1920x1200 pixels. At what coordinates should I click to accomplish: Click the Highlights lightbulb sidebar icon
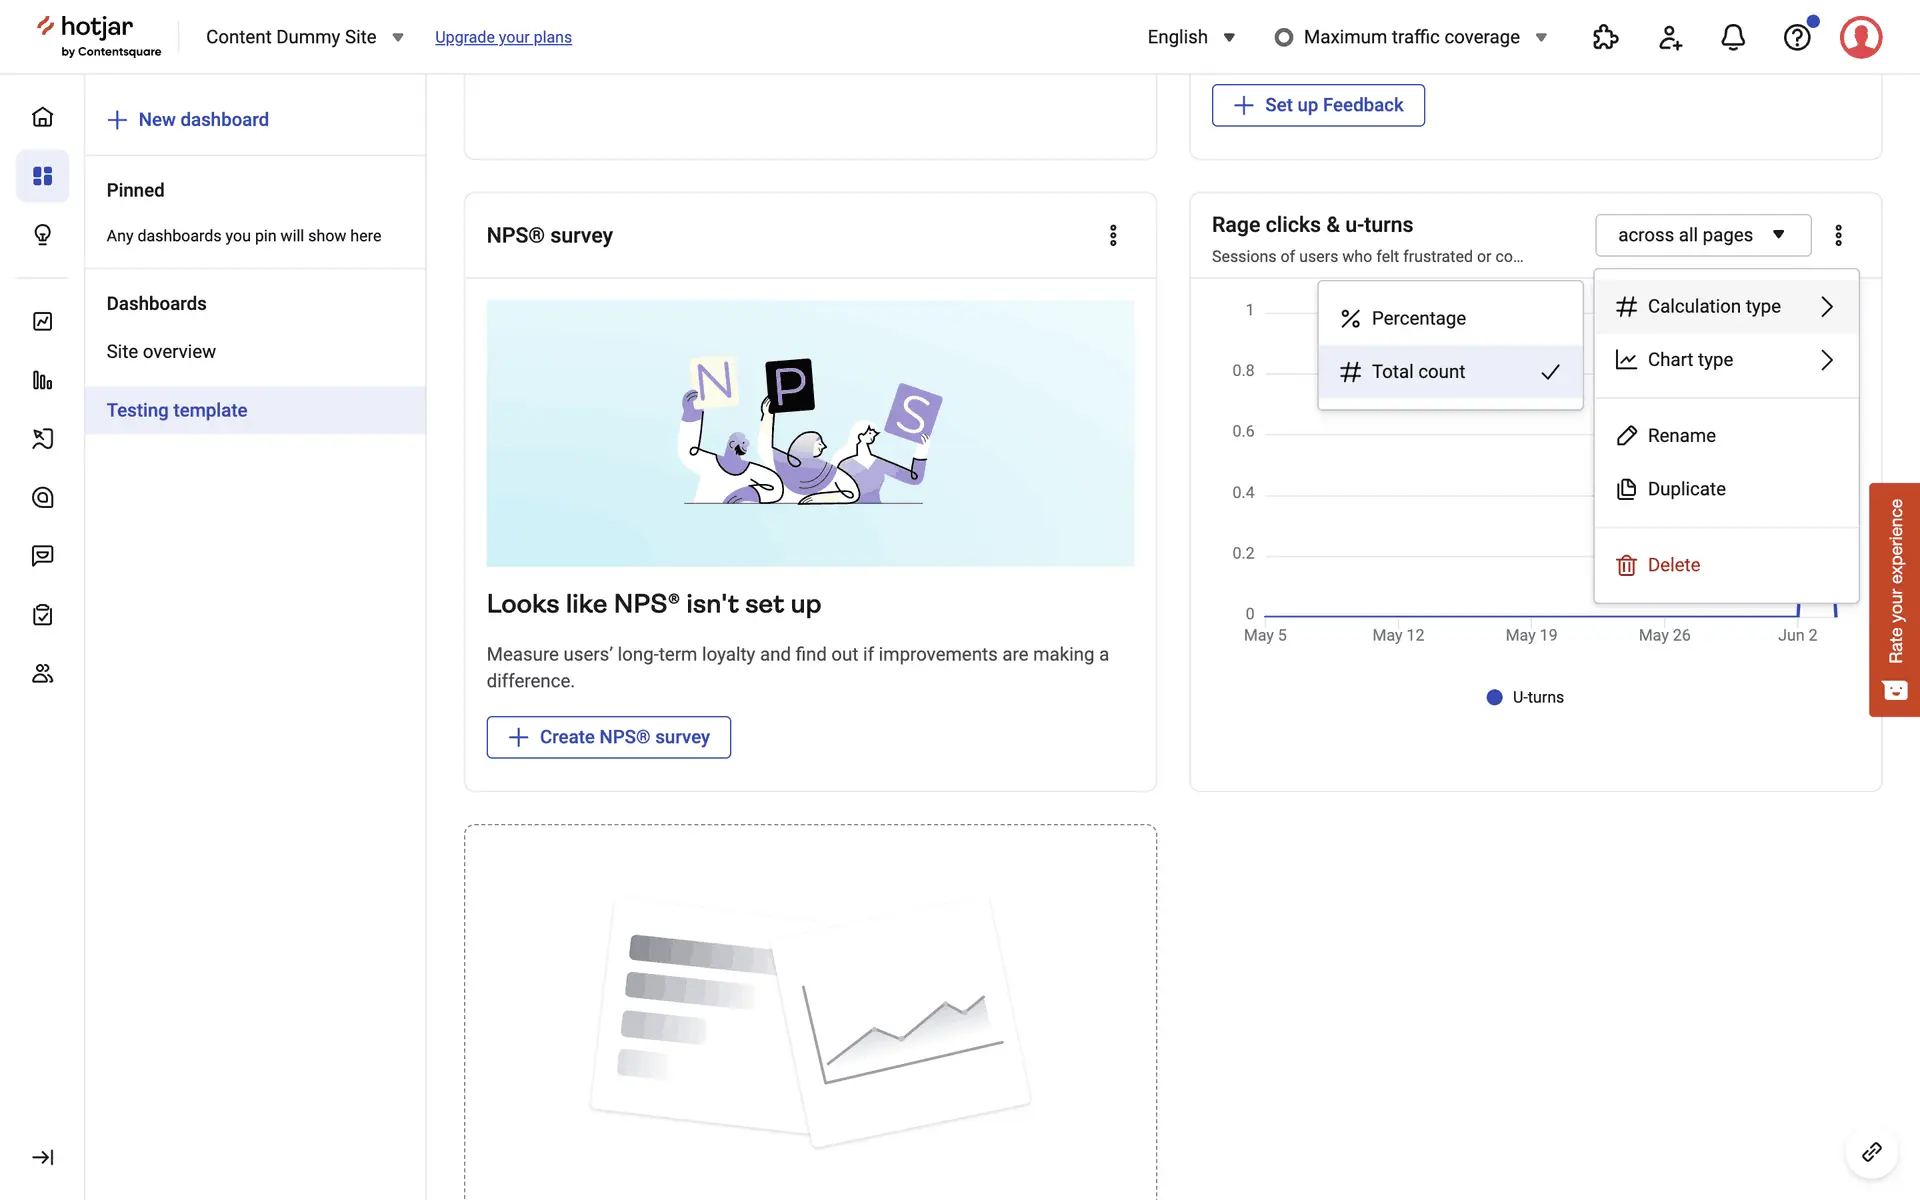42,235
